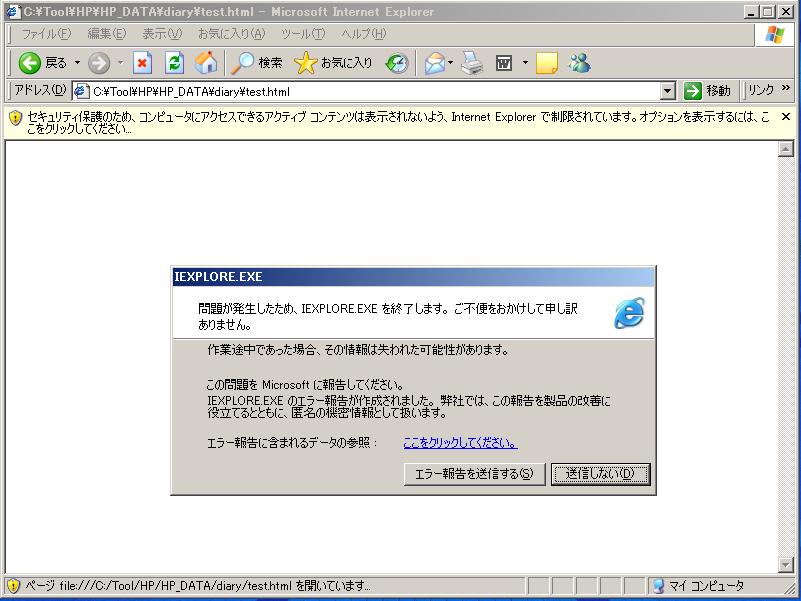Click the History clock icon
801x601 pixels.
397,63
